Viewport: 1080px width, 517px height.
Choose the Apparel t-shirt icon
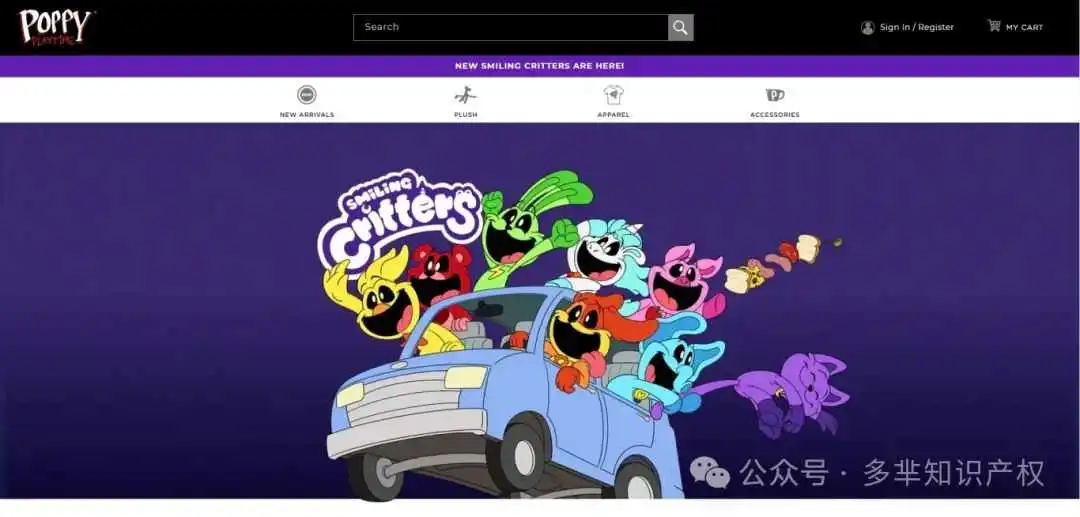pos(613,95)
